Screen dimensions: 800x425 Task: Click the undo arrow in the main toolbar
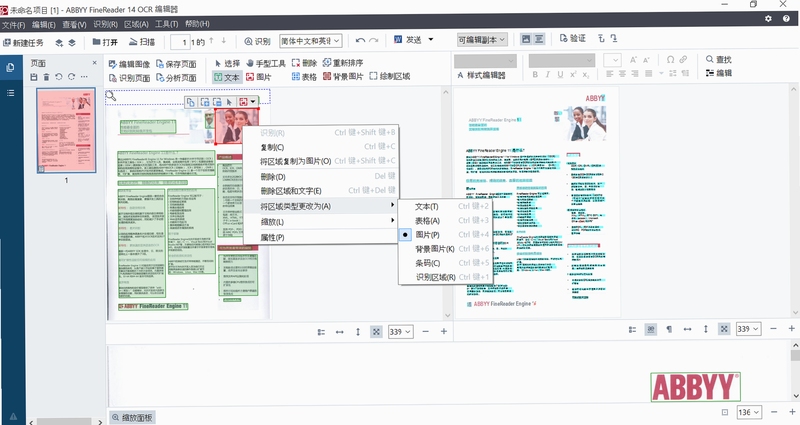[360, 41]
